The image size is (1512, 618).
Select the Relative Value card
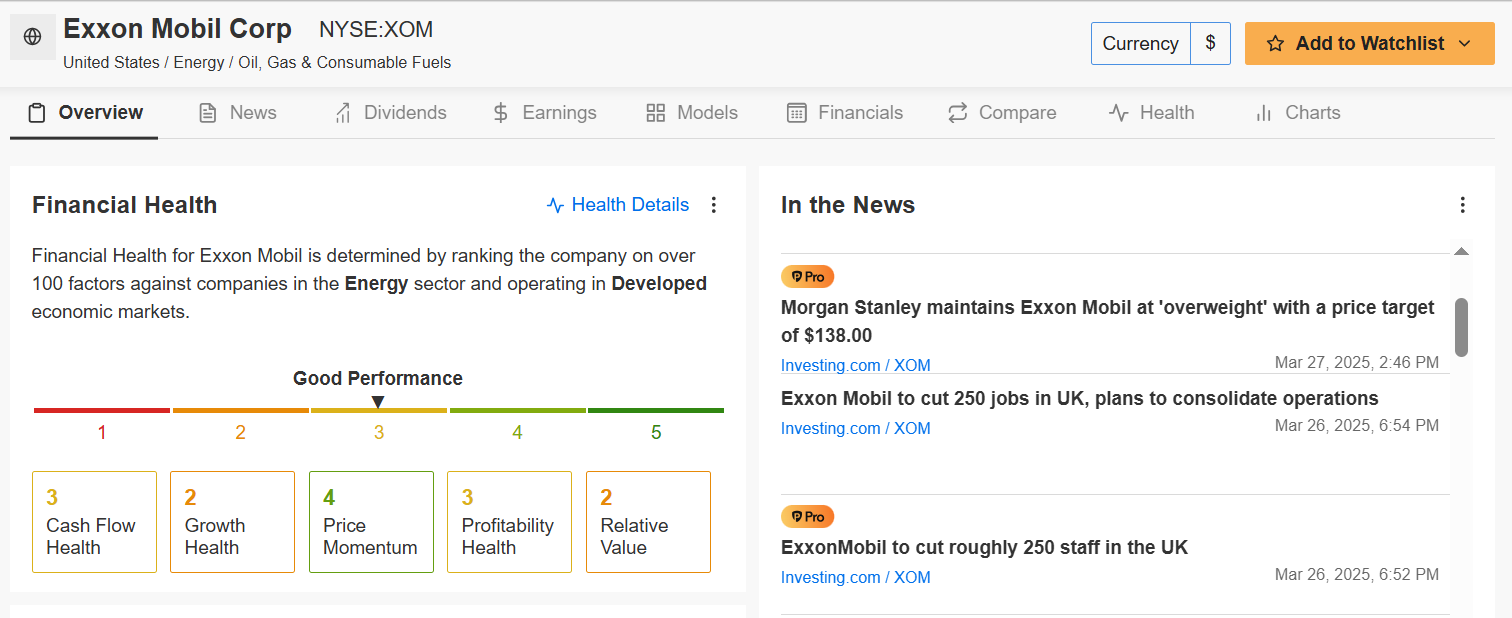click(648, 522)
